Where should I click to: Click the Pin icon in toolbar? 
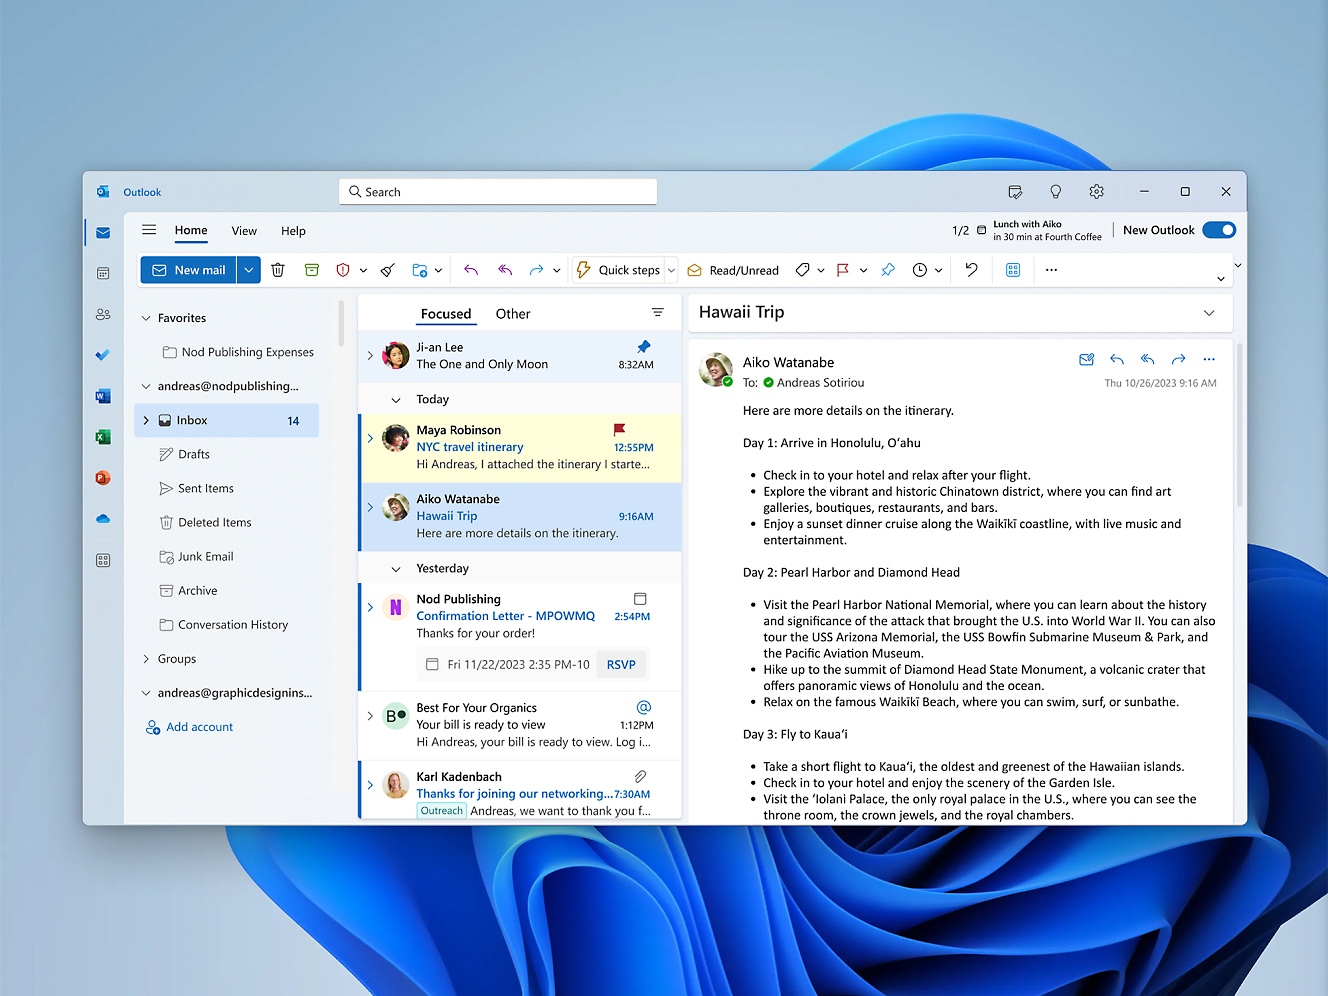point(888,270)
